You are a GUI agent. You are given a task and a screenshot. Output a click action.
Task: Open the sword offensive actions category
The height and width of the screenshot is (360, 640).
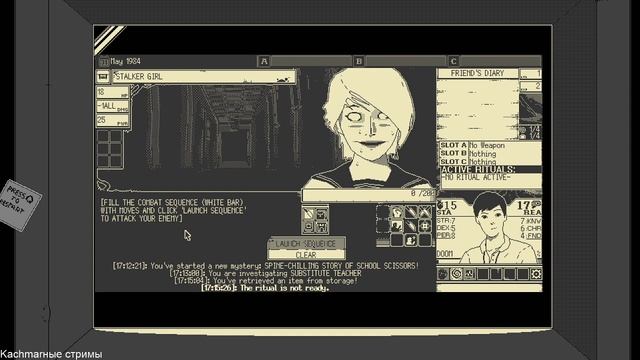pyautogui.click(x=309, y=214)
